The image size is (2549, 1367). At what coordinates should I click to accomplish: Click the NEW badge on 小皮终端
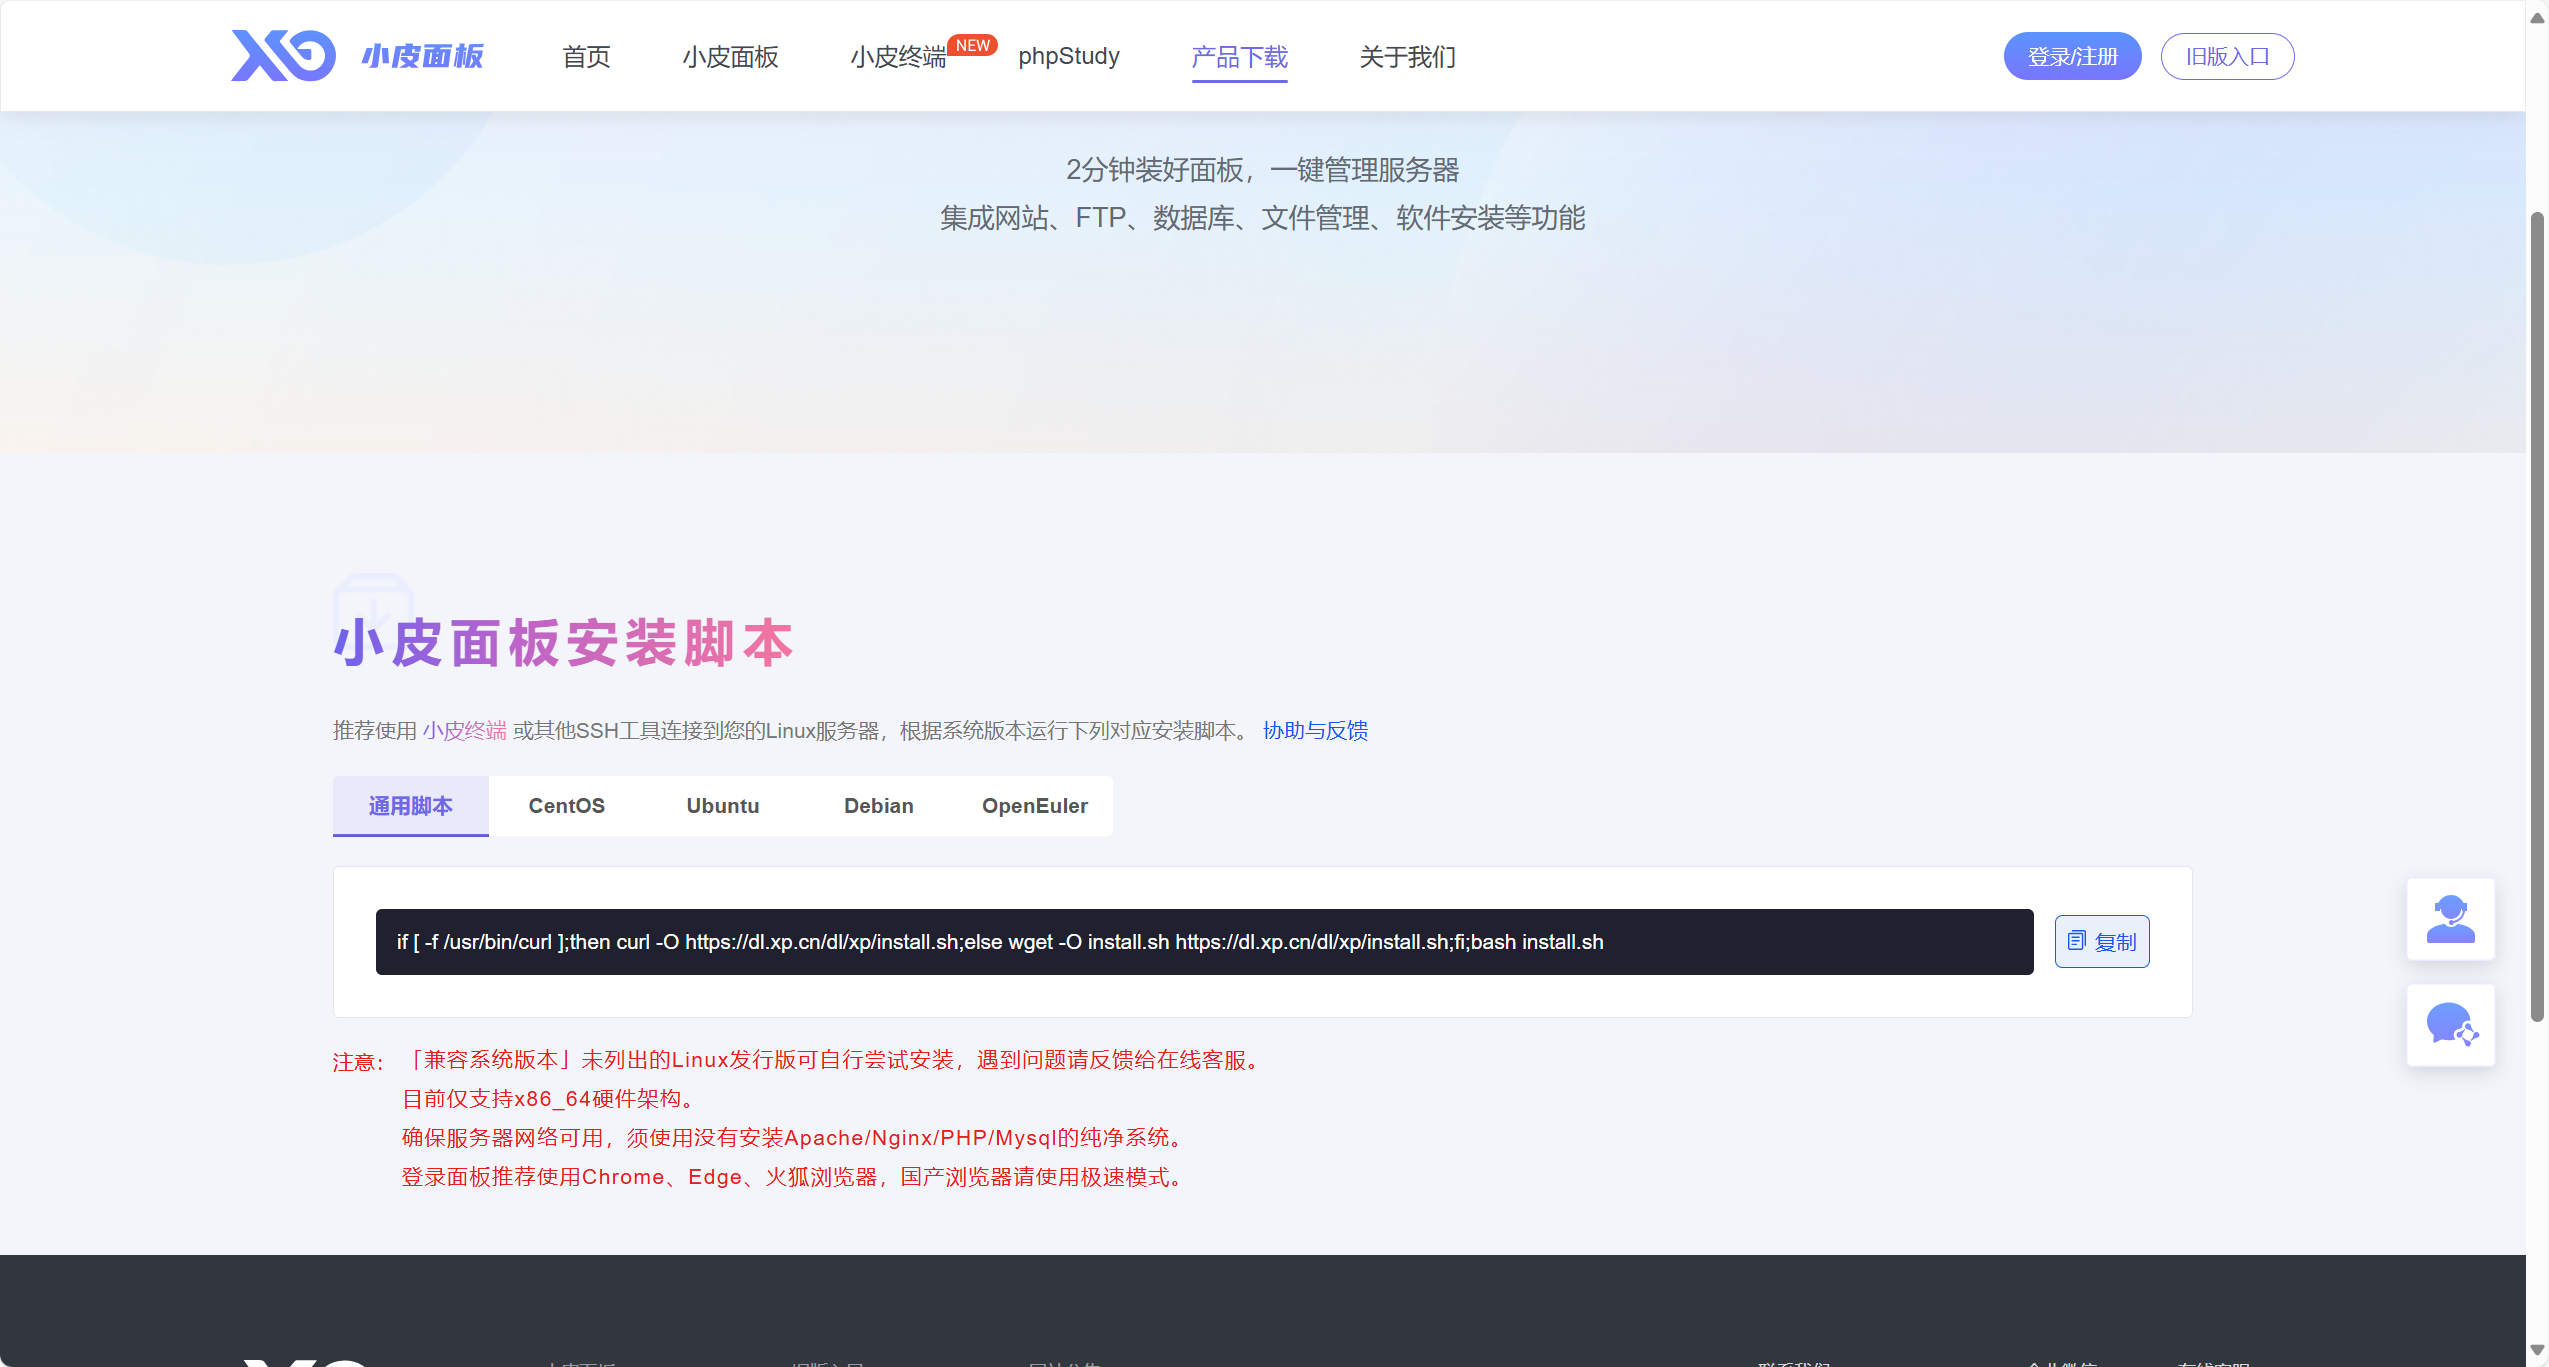(x=971, y=46)
